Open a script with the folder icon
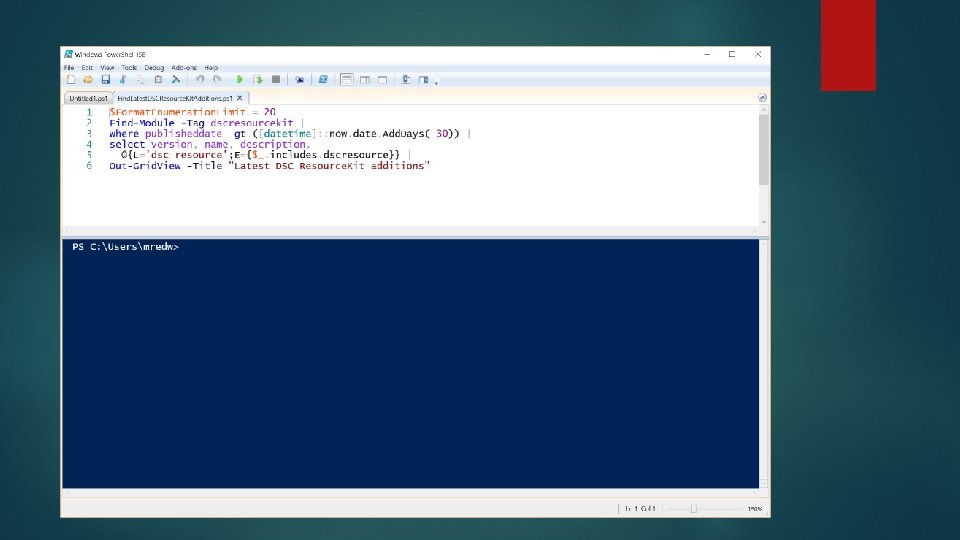This screenshot has height=540, width=960. click(88, 80)
